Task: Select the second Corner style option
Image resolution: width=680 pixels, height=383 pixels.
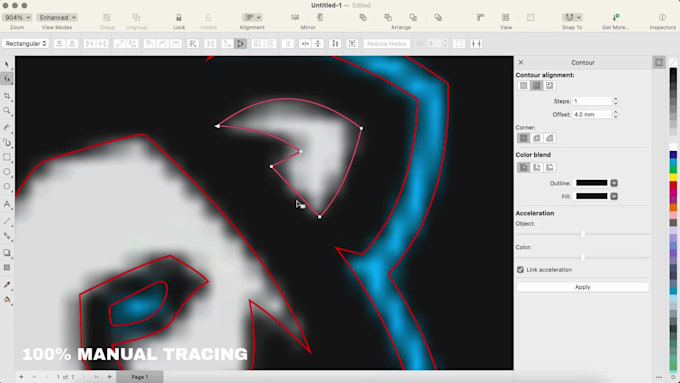Action: (536, 138)
